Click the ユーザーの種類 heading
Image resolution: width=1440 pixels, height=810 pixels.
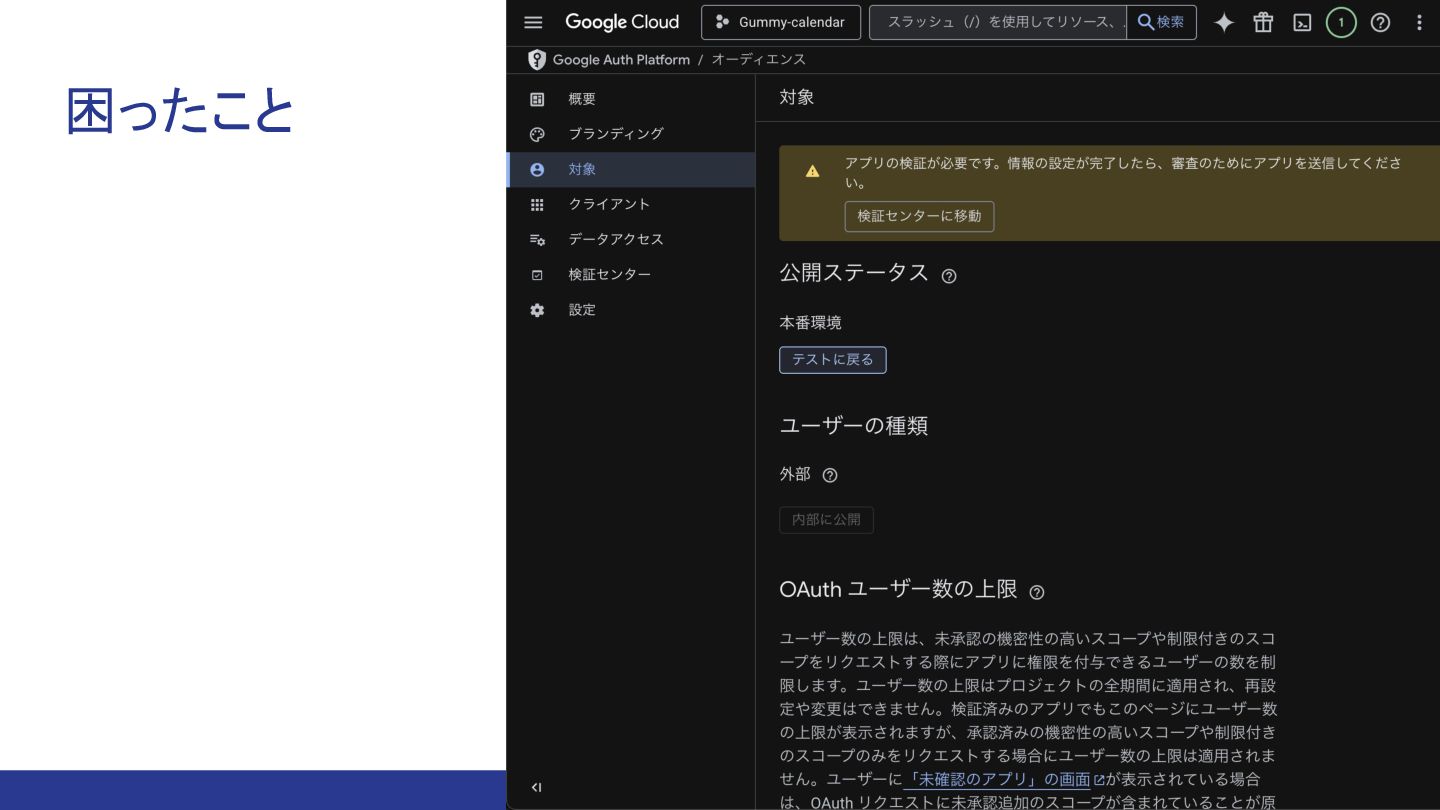coord(854,426)
